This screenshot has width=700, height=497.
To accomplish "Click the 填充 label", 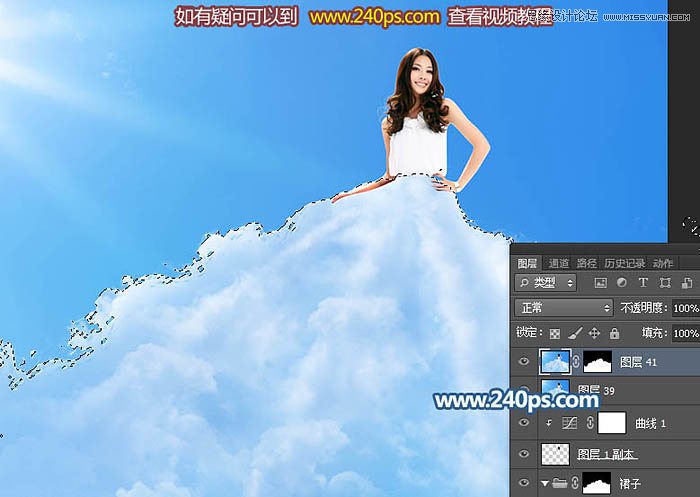I will [x=654, y=333].
